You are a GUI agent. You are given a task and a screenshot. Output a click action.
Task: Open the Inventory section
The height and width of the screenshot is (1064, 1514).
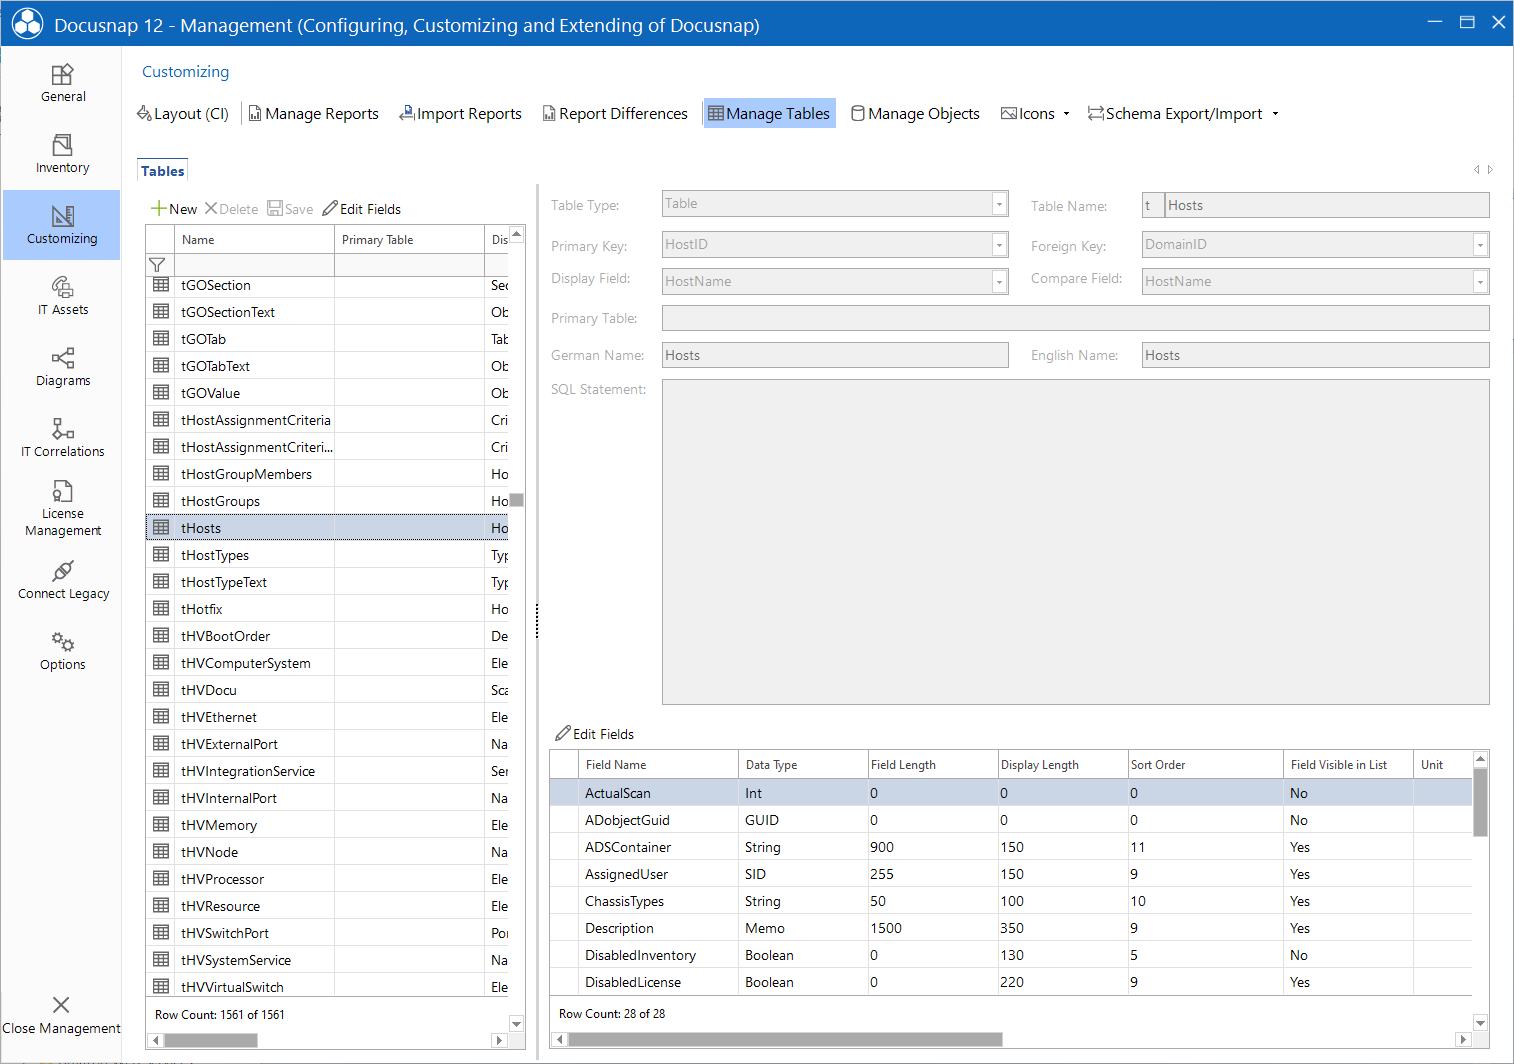coord(62,154)
